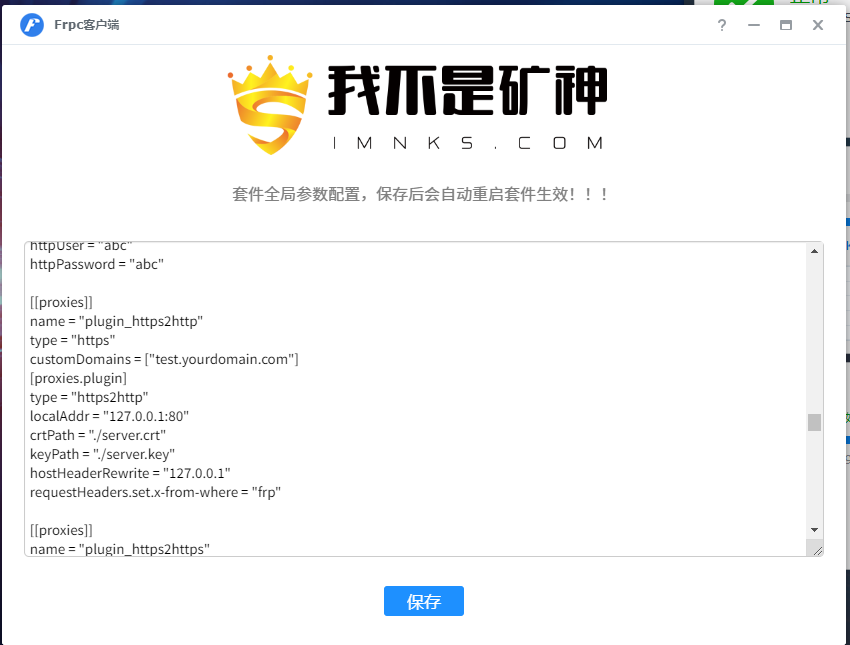Click the textarea resize grip corner
This screenshot has width=850, height=645.
coord(817,550)
